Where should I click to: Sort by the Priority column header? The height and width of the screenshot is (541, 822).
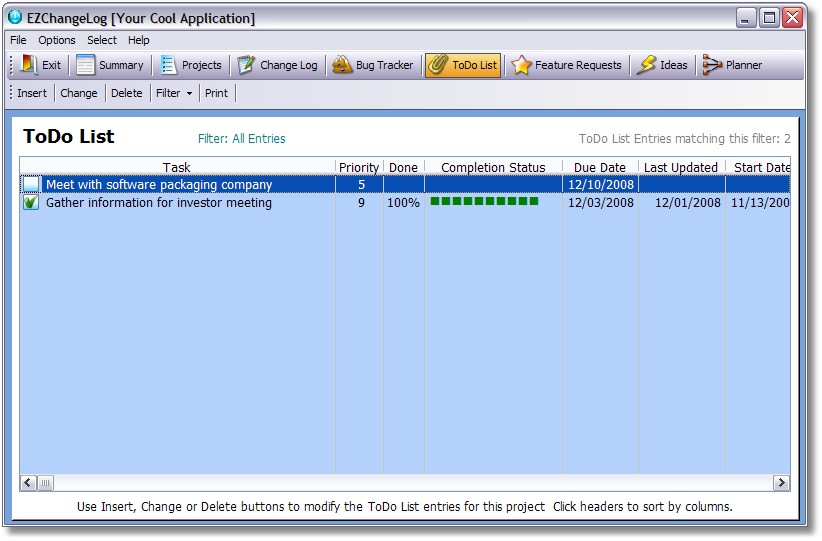pyautogui.click(x=359, y=167)
